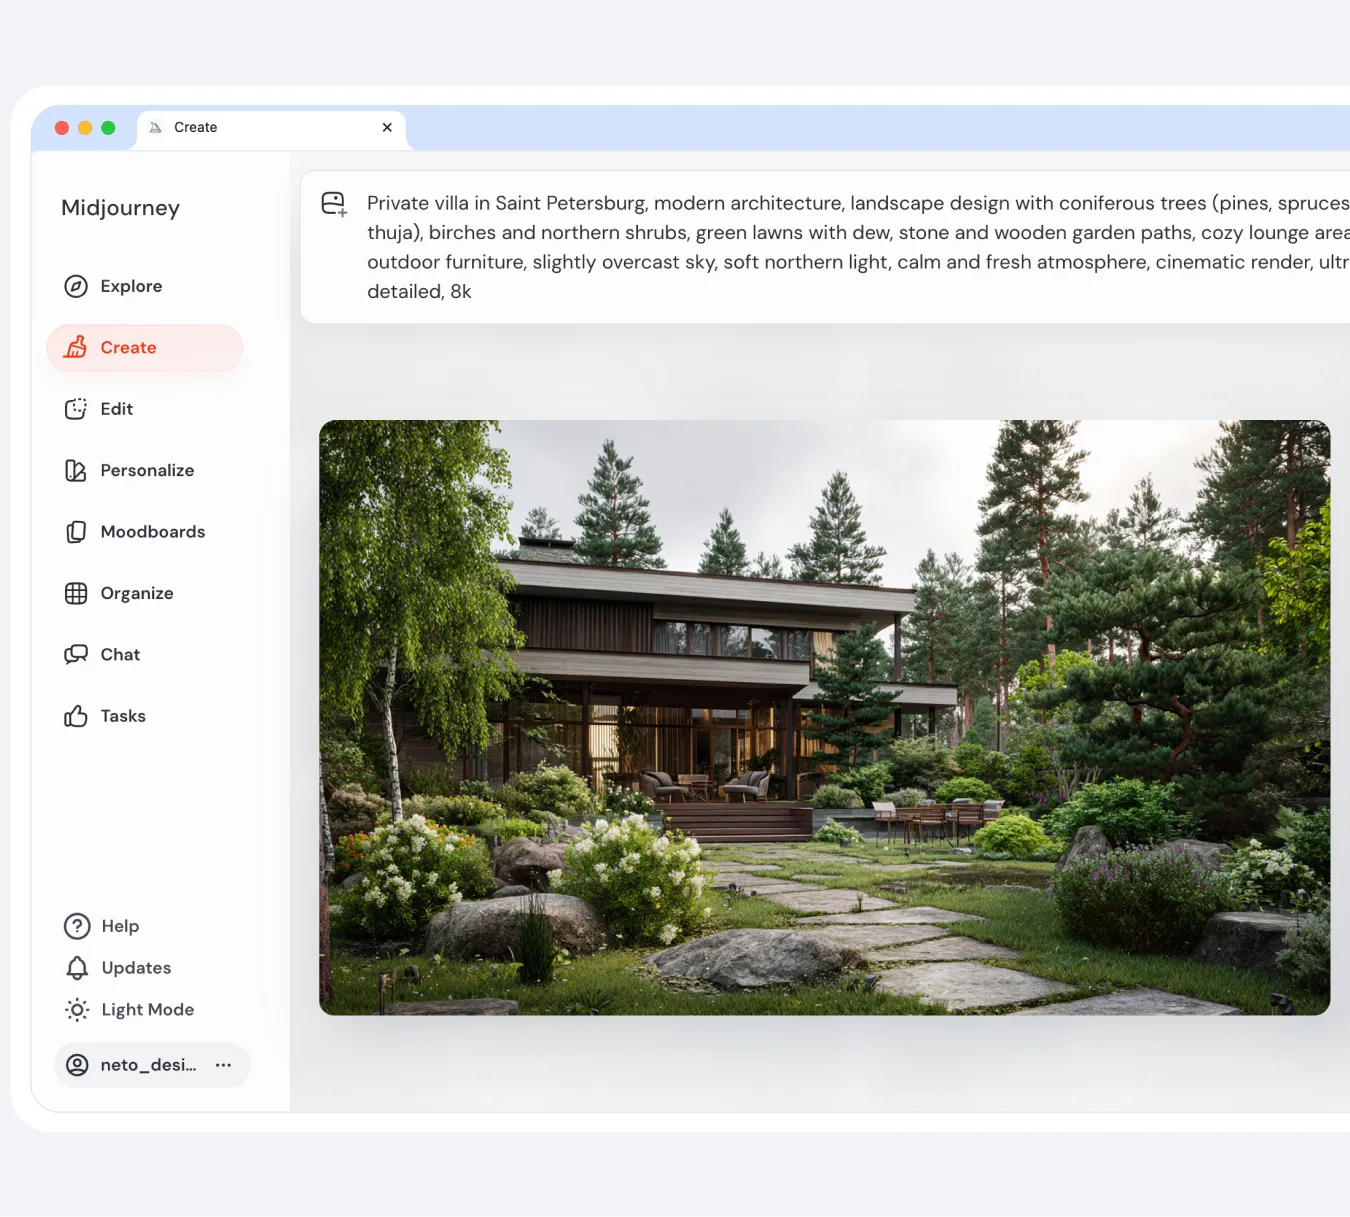Open the generated villa image
The width and height of the screenshot is (1350, 1217).
824,717
